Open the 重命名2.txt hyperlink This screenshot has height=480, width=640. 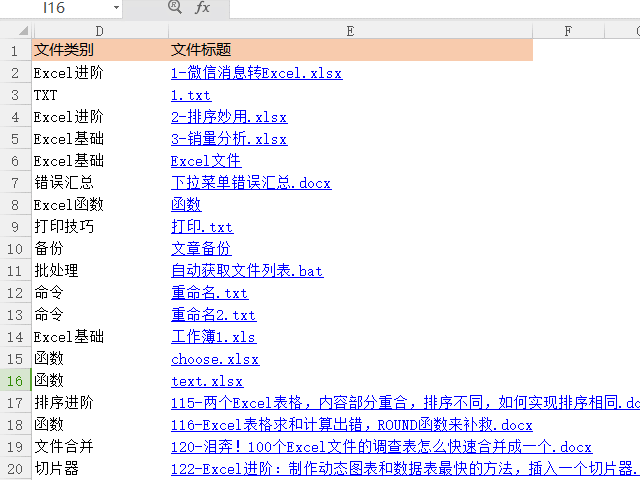point(213,315)
